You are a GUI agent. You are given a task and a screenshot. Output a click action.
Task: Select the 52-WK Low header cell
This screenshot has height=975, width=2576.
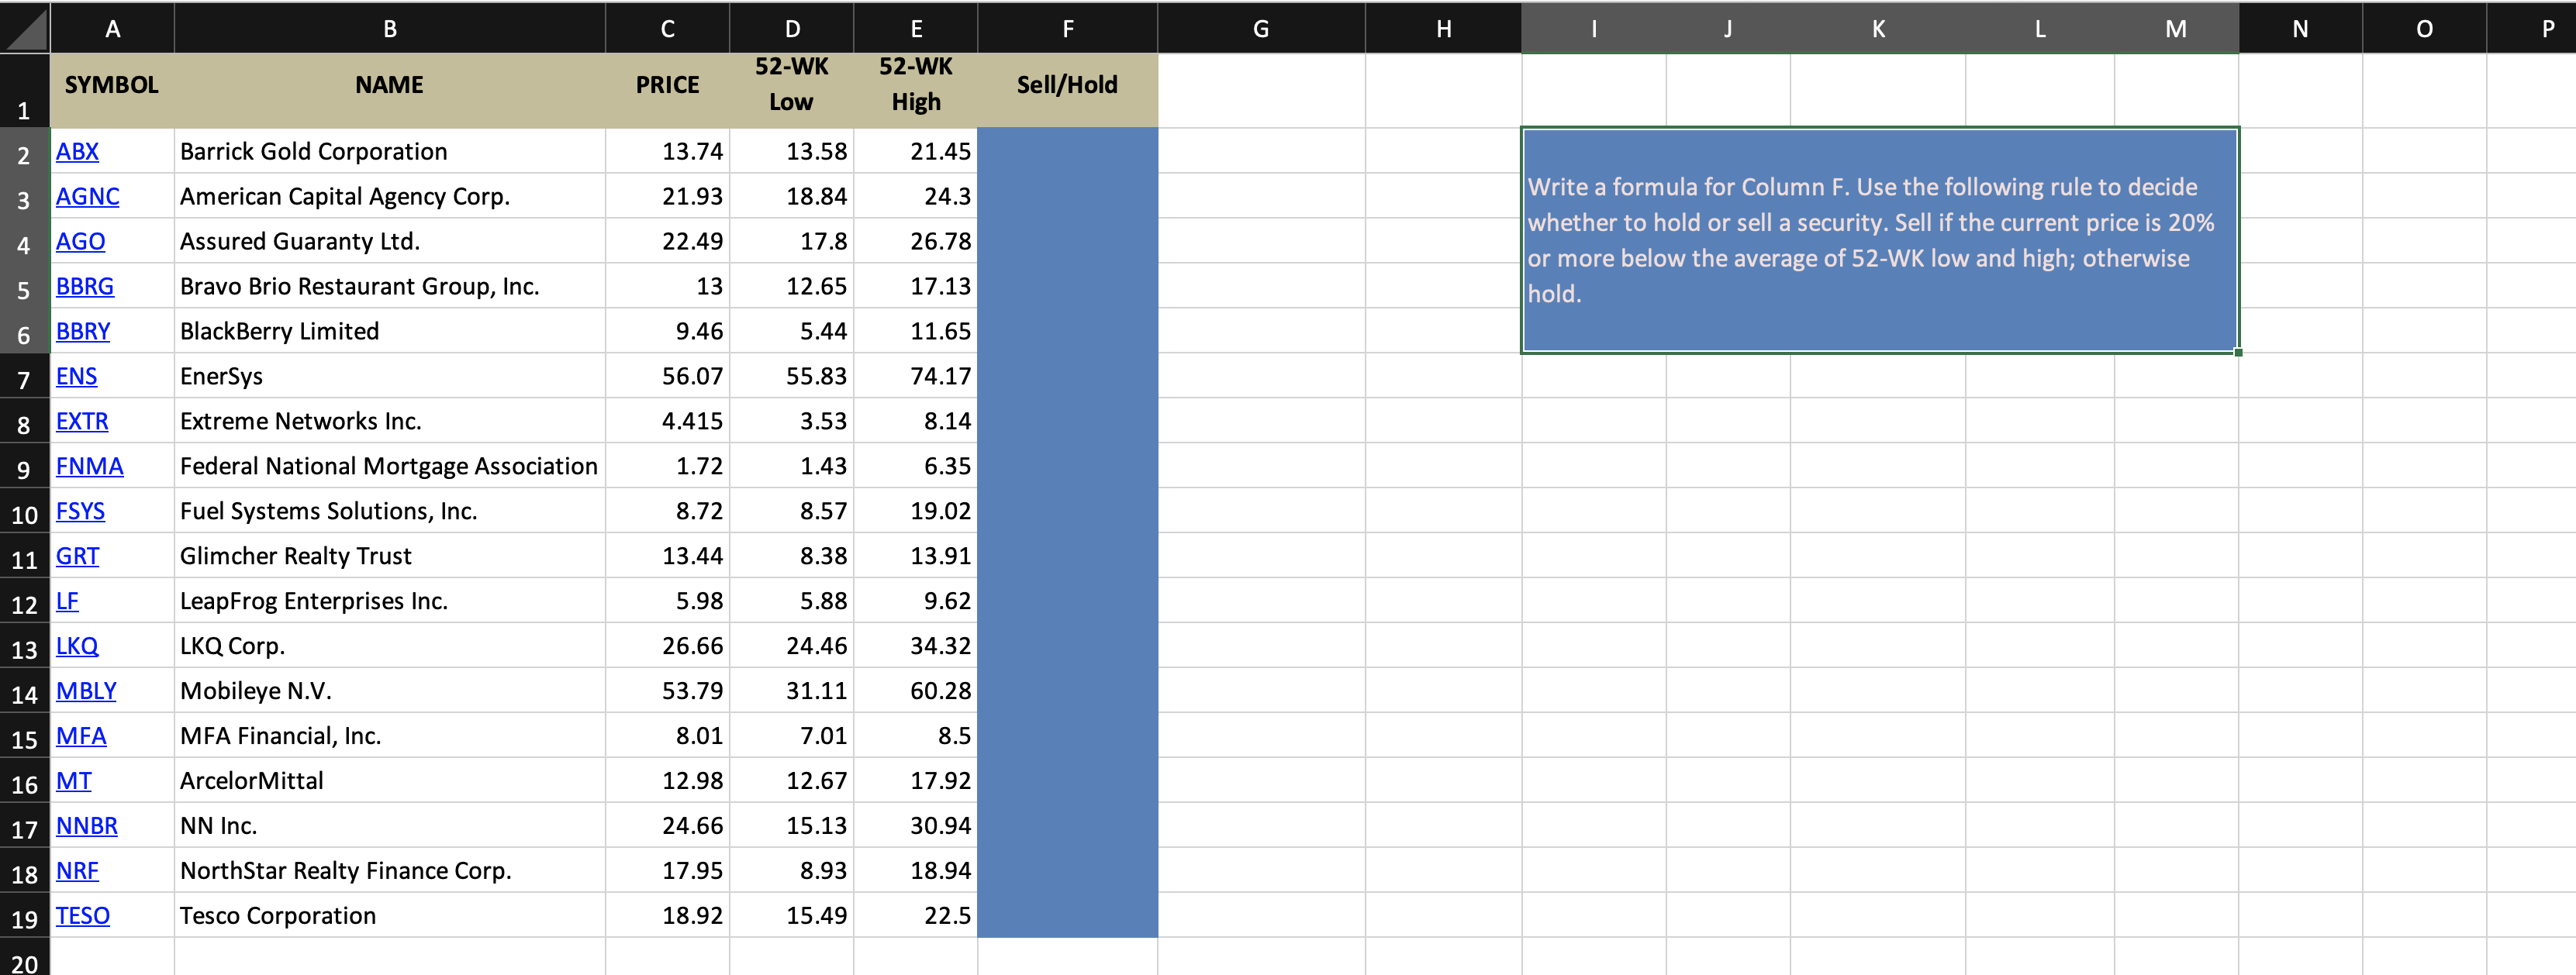coord(791,90)
